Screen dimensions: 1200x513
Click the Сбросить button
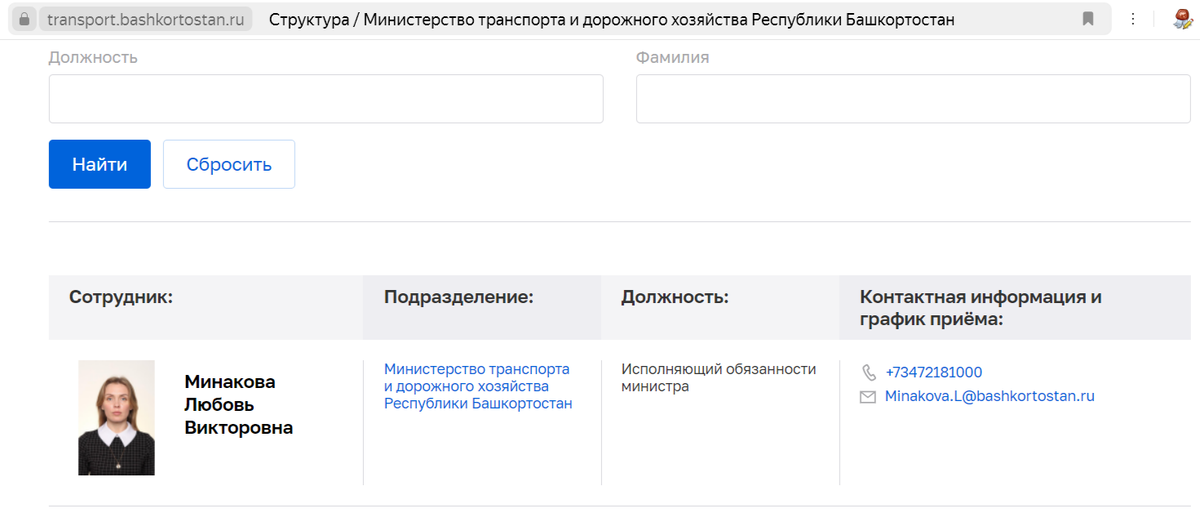[x=229, y=164]
